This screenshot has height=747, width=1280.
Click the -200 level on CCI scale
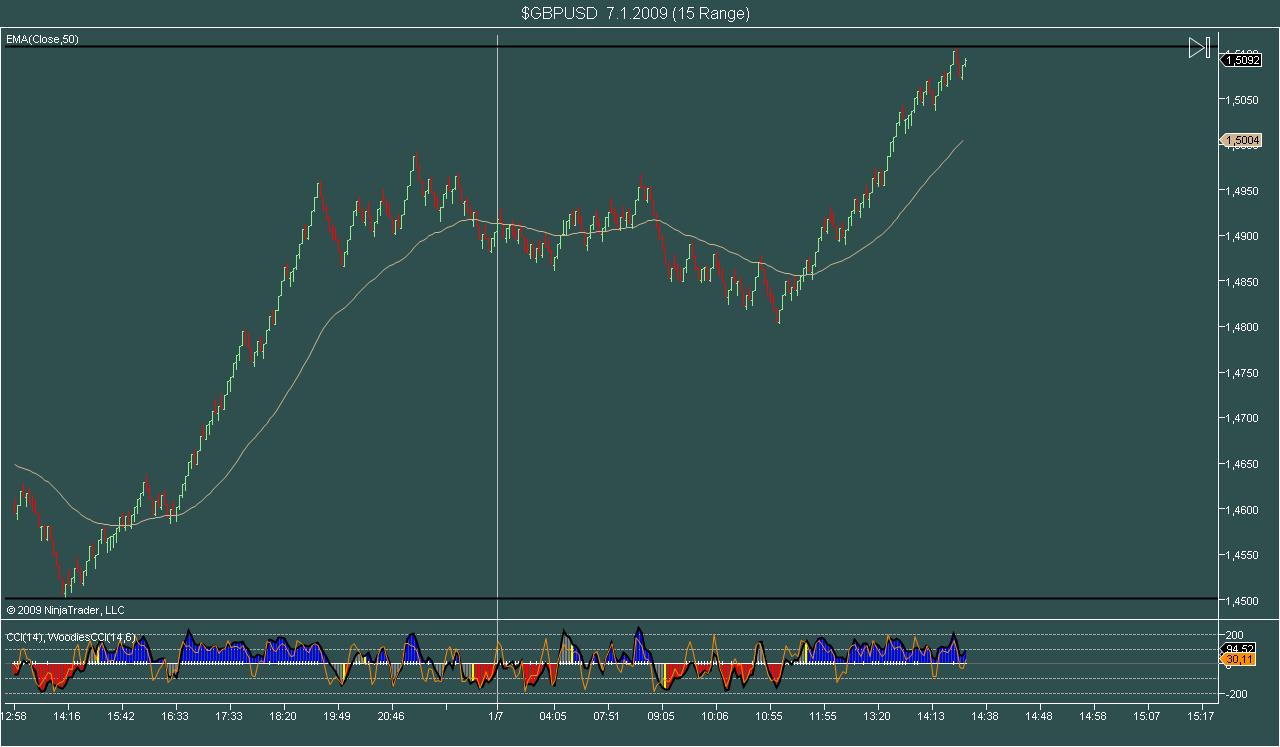(x=1238, y=694)
